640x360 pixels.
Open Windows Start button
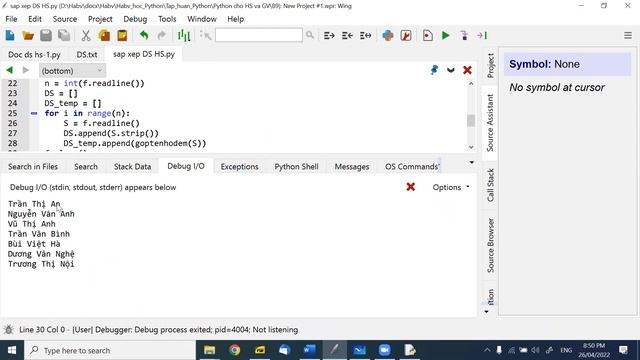[x=12, y=350]
